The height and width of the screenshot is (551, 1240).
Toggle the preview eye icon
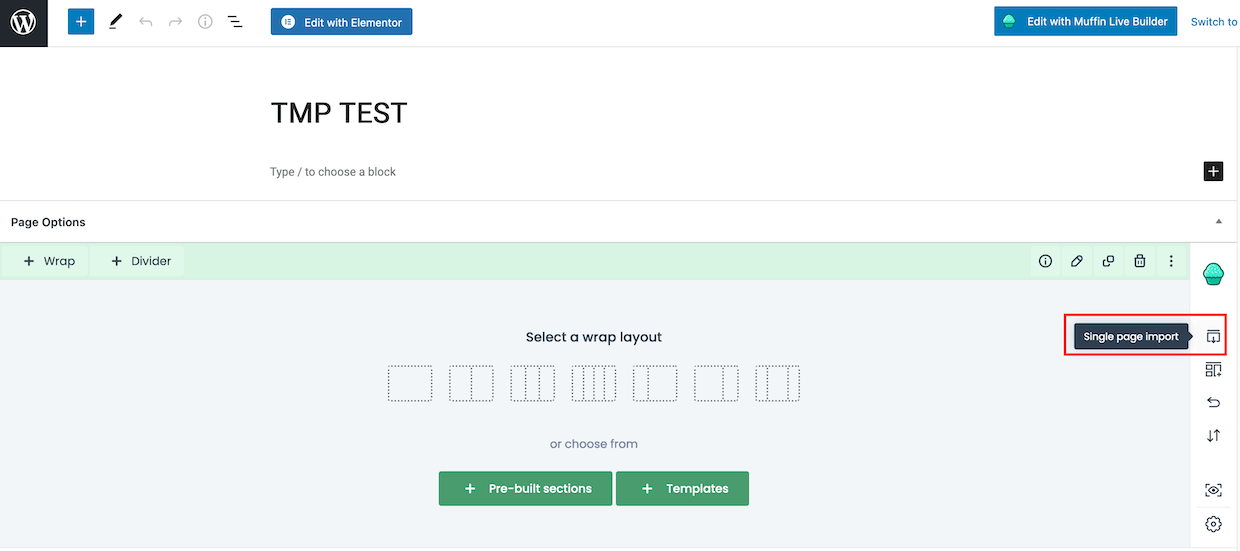[x=1213, y=490]
